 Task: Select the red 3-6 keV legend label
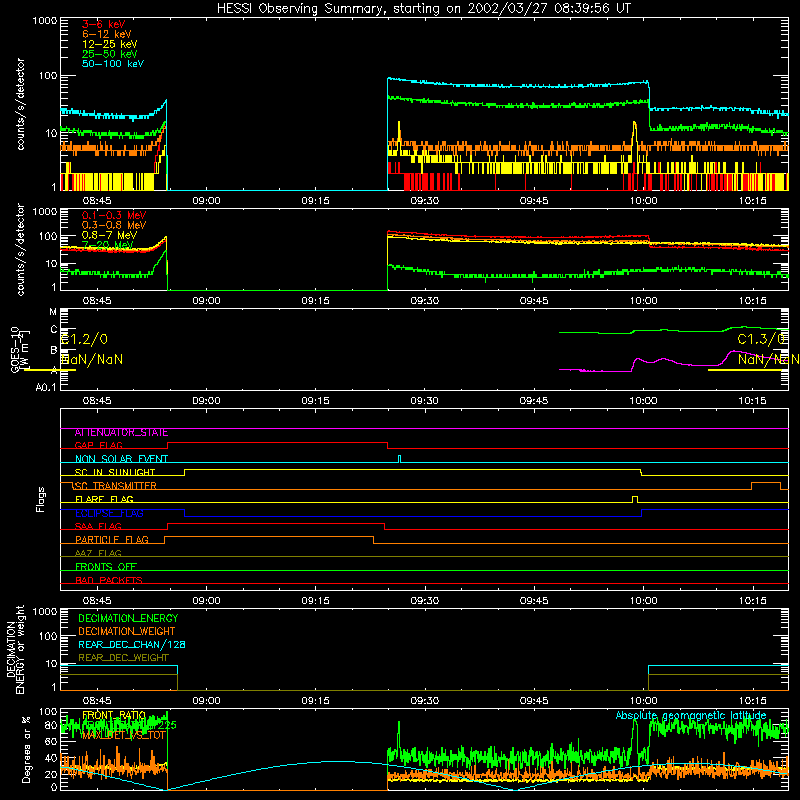tap(104, 24)
